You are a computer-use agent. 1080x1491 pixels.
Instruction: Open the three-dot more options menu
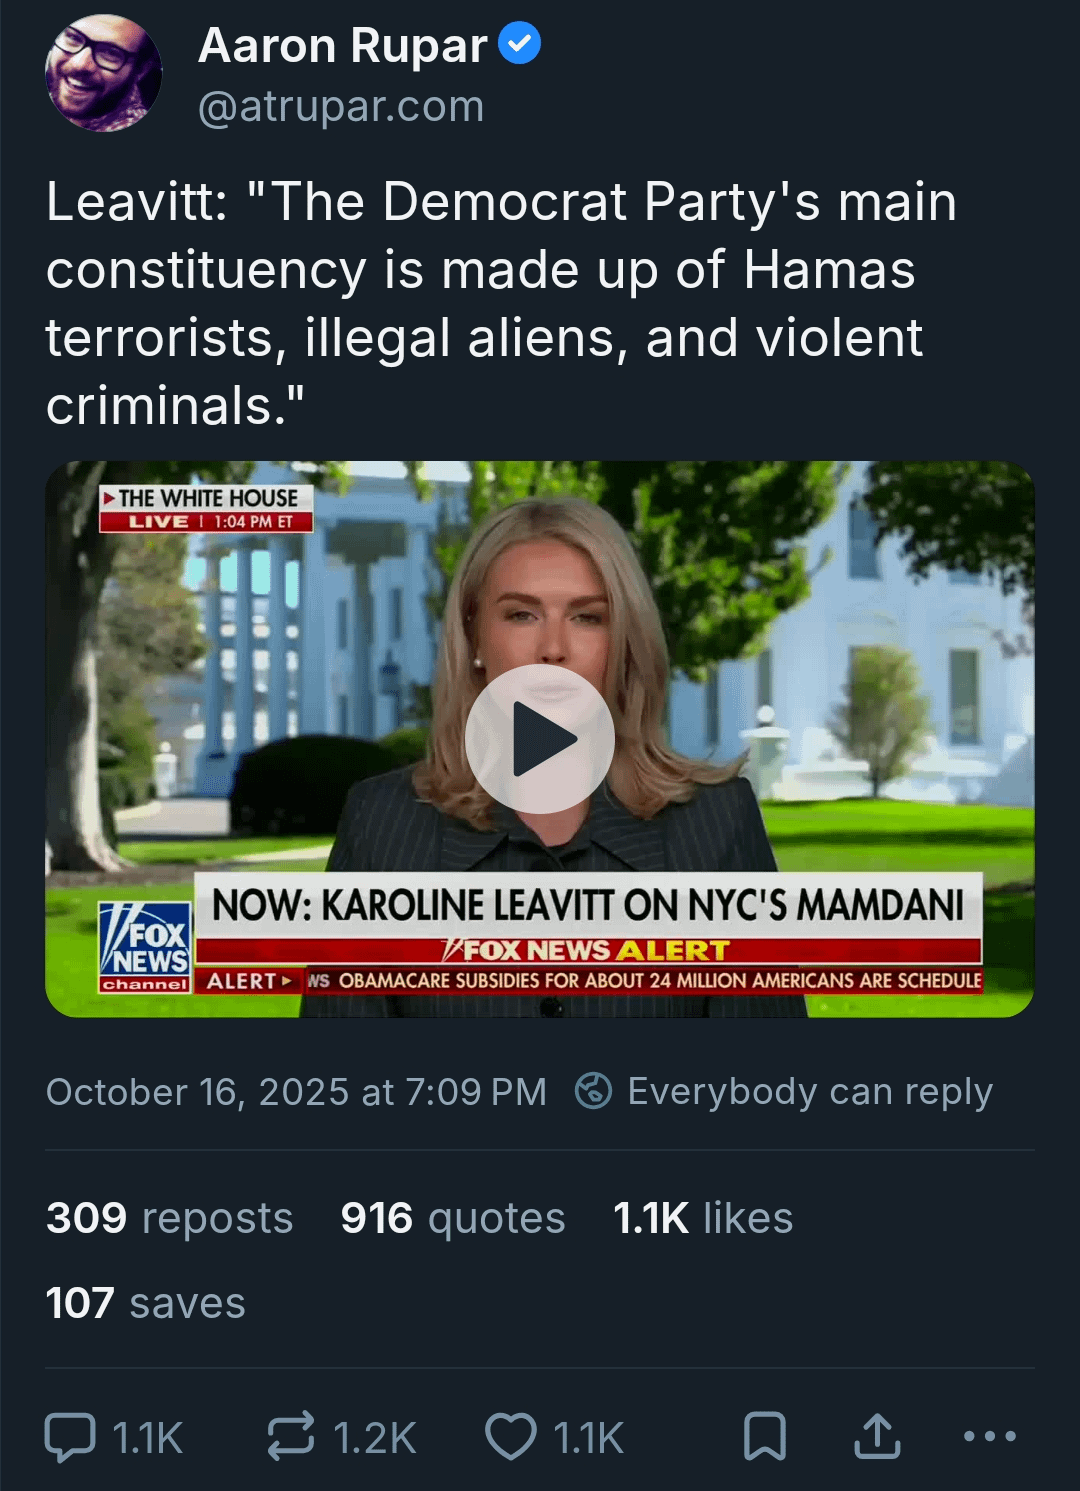tap(989, 1437)
